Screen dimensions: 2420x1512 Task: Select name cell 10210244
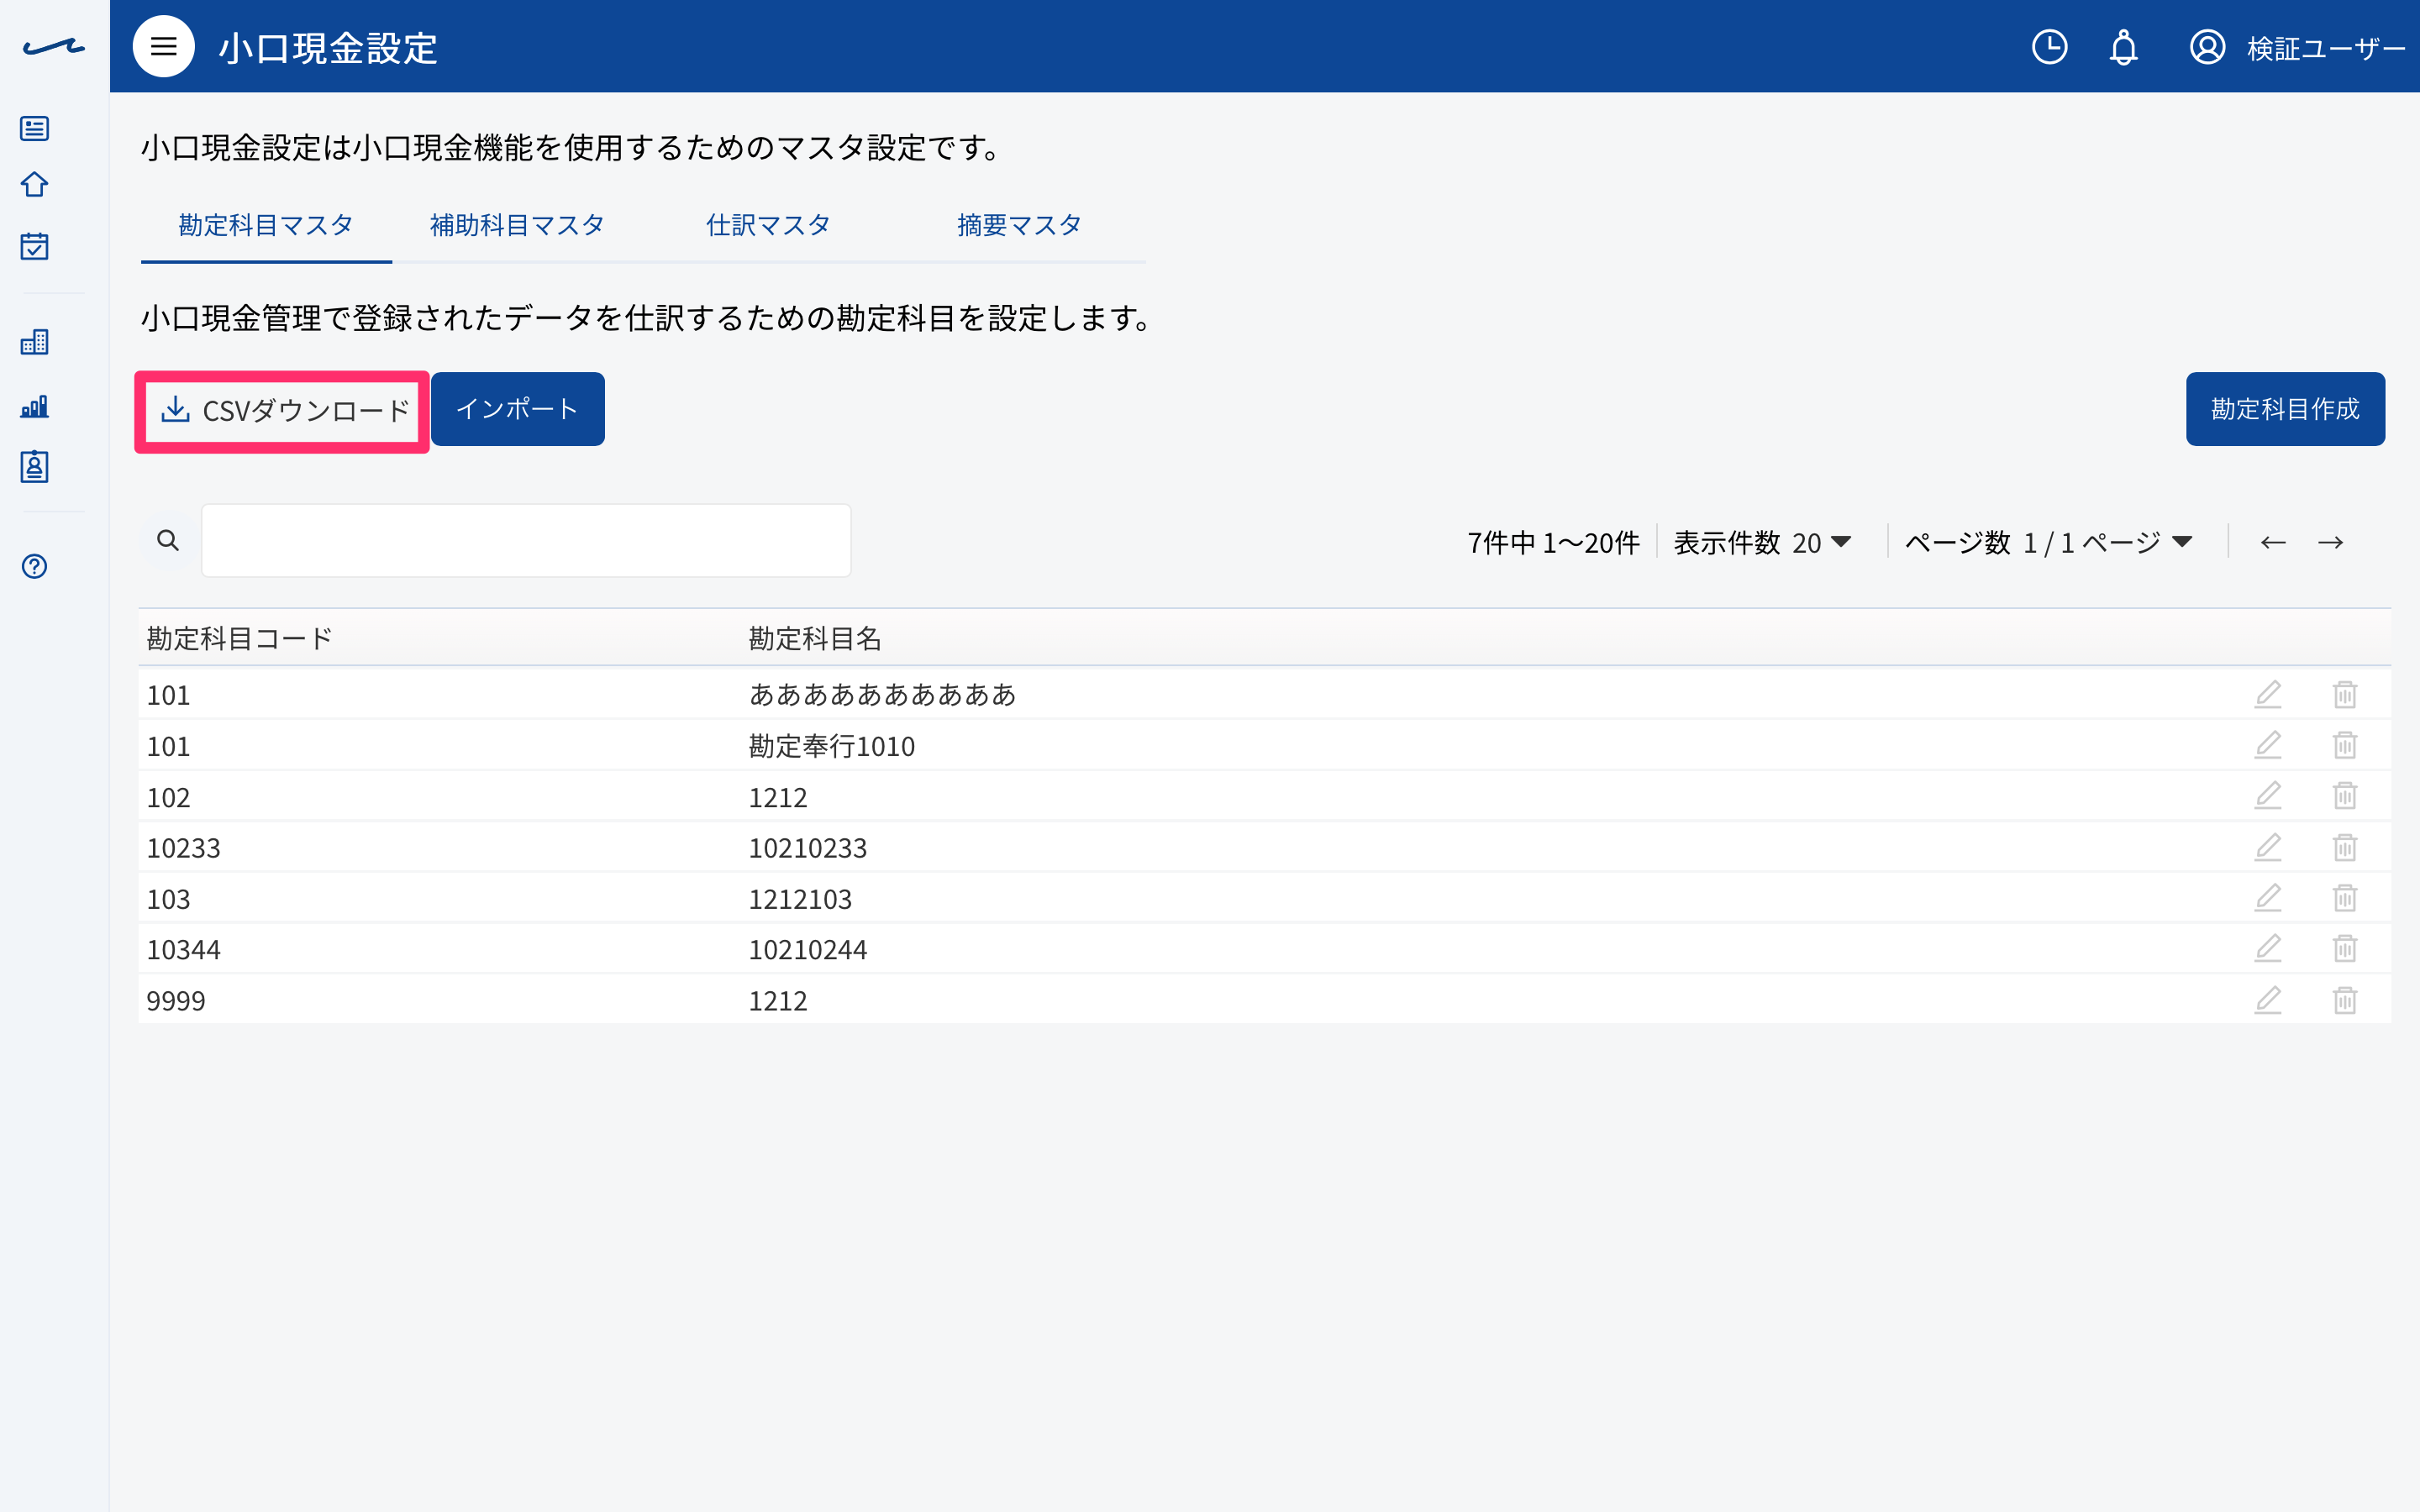click(807, 949)
